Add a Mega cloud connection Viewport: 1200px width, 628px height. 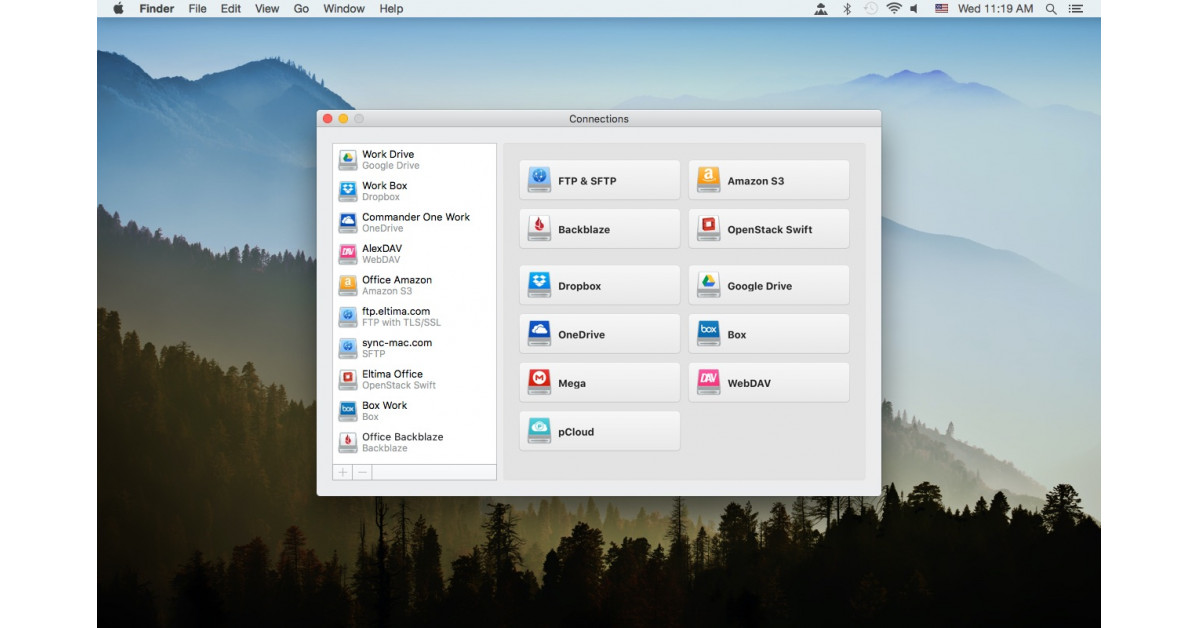click(x=600, y=383)
